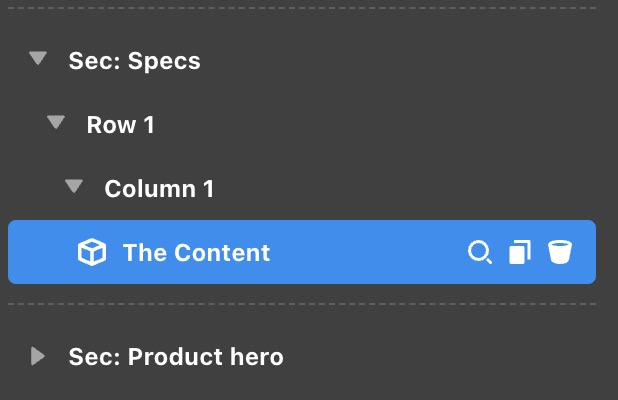The image size is (618, 400).
Task: Duplicate The Content element
Action: [519, 253]
